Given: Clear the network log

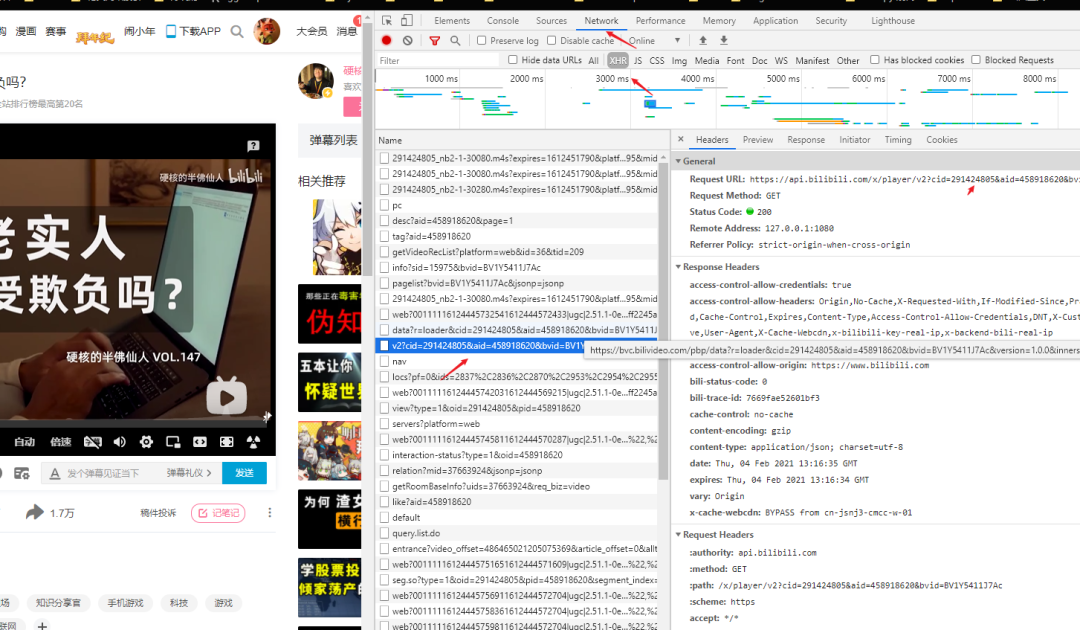Looking at the screenshot, I should click(408, 41).
